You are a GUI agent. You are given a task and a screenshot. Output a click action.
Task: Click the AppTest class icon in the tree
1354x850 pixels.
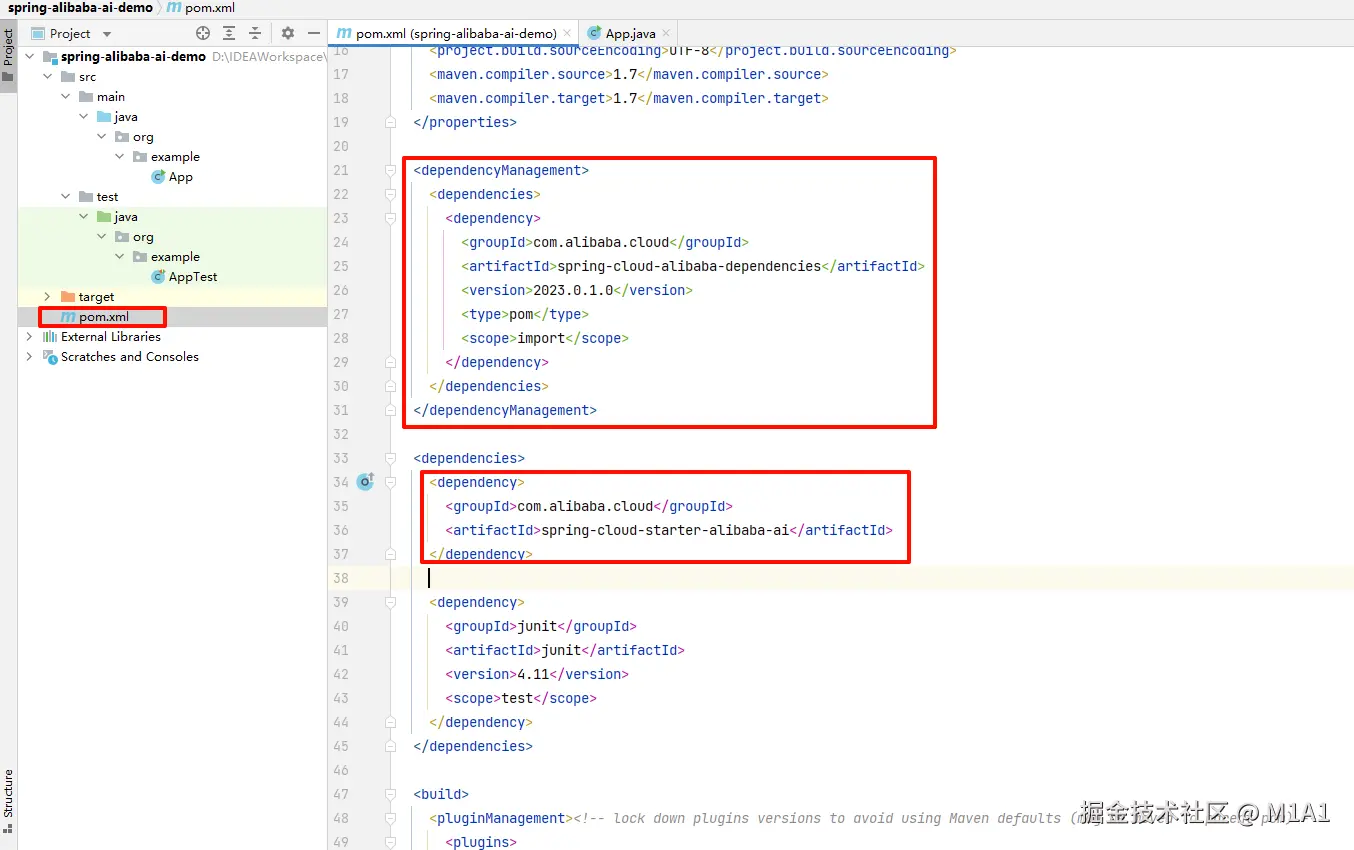[158, 277]
